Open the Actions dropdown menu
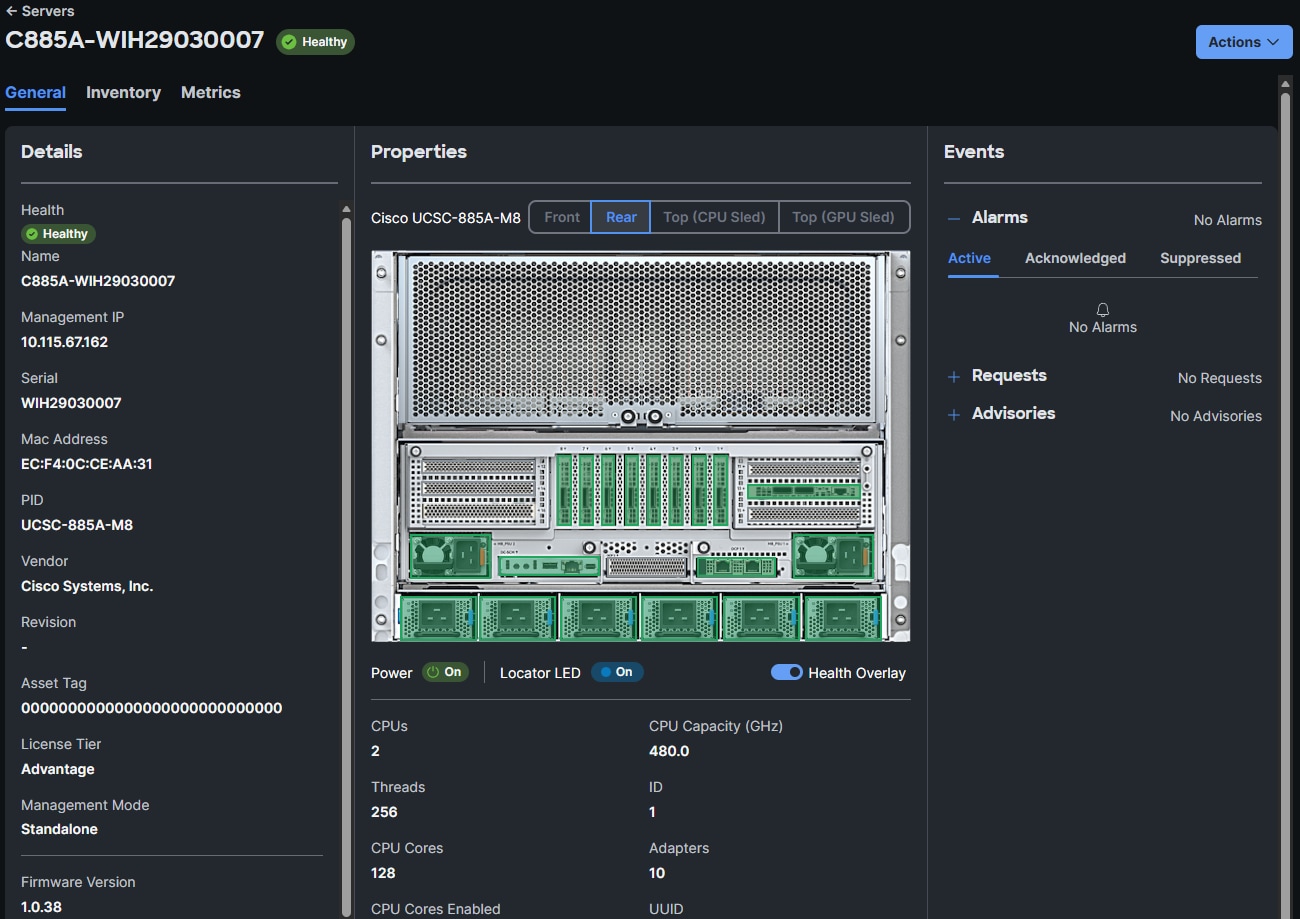The width and height of the screenshot is (1300, 919). [1243, 42]
